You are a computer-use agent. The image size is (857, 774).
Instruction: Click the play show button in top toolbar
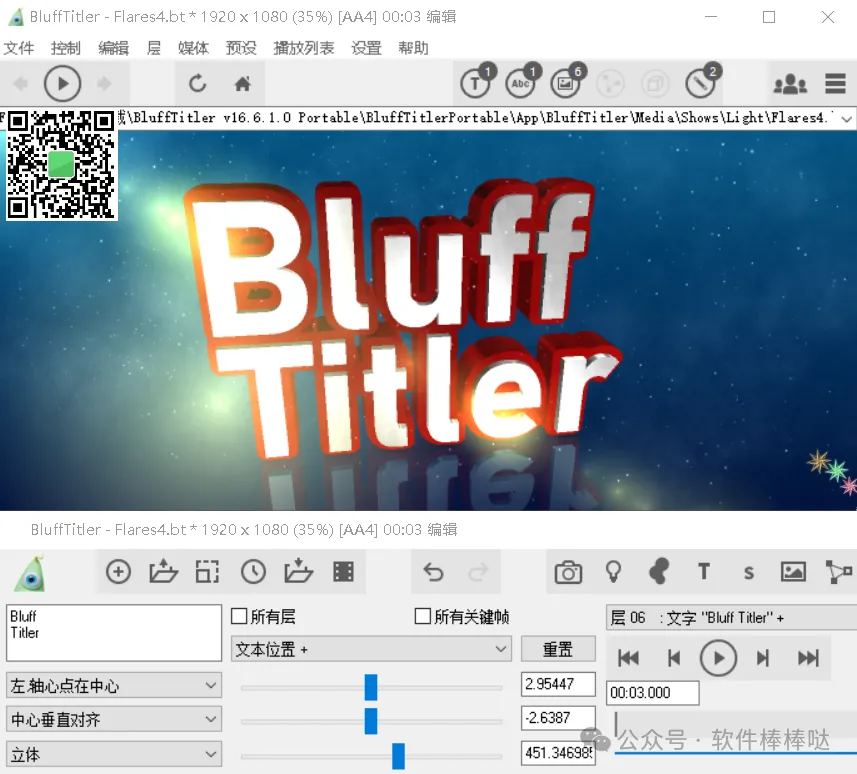coord(62,84)
